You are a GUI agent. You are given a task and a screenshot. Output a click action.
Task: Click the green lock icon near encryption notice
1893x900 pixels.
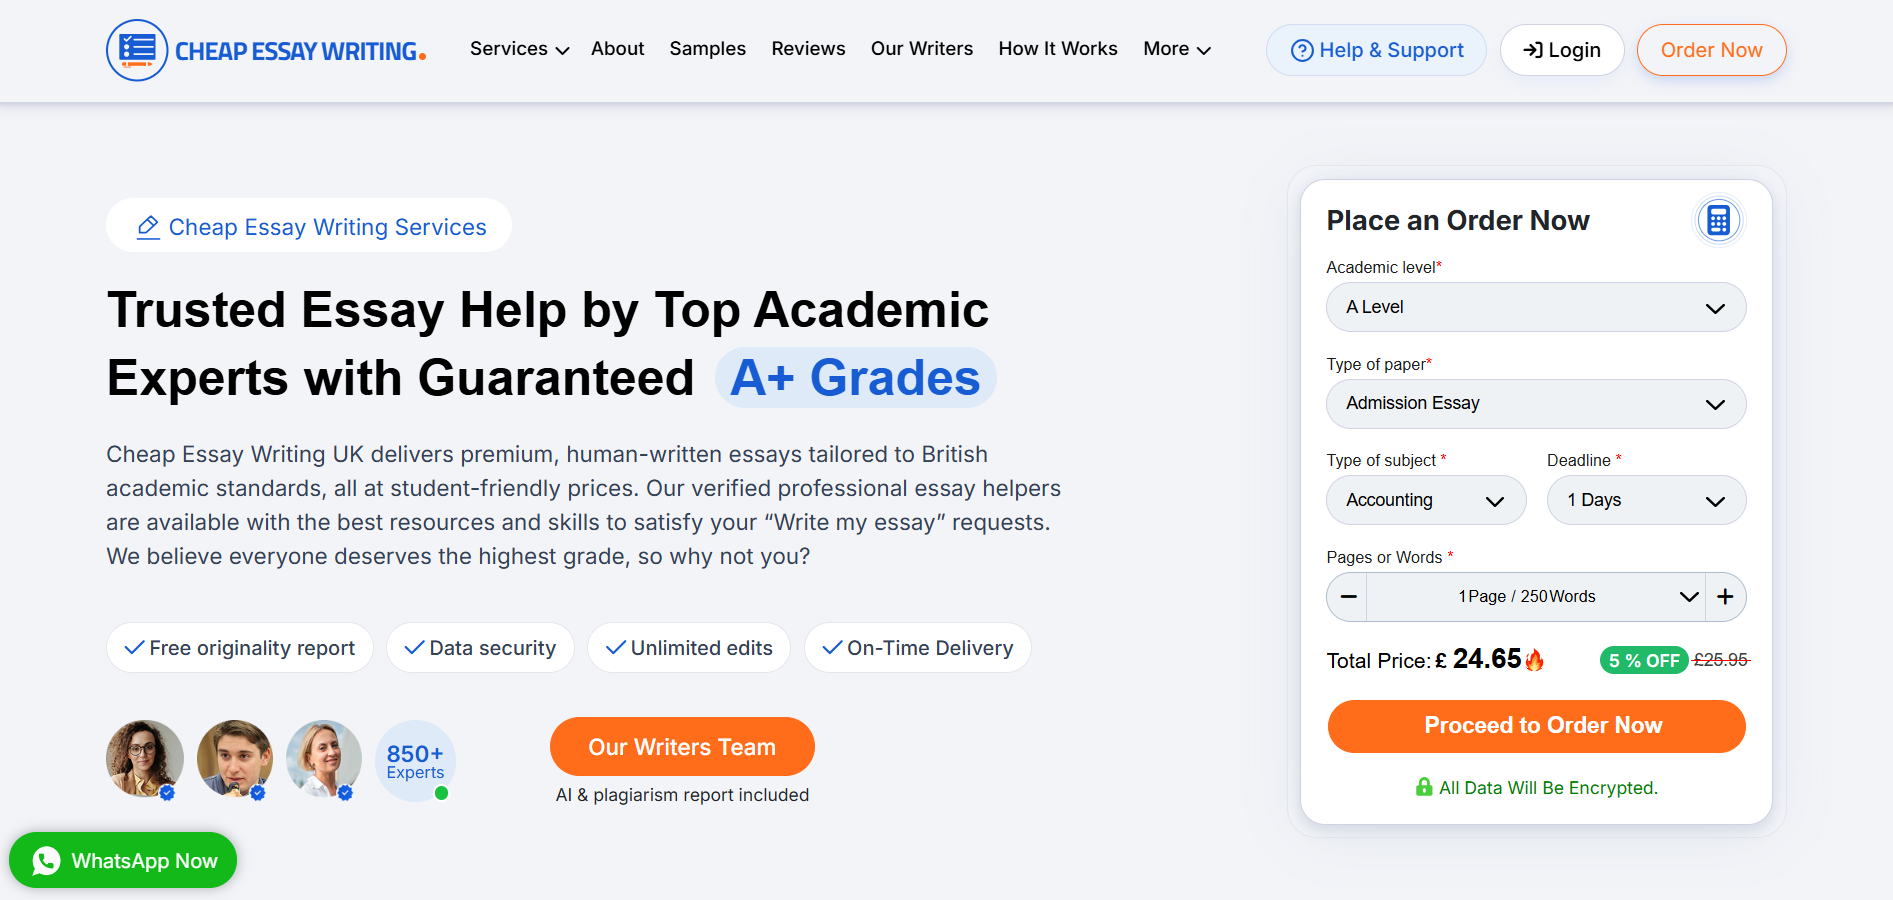pos(1422,787)
